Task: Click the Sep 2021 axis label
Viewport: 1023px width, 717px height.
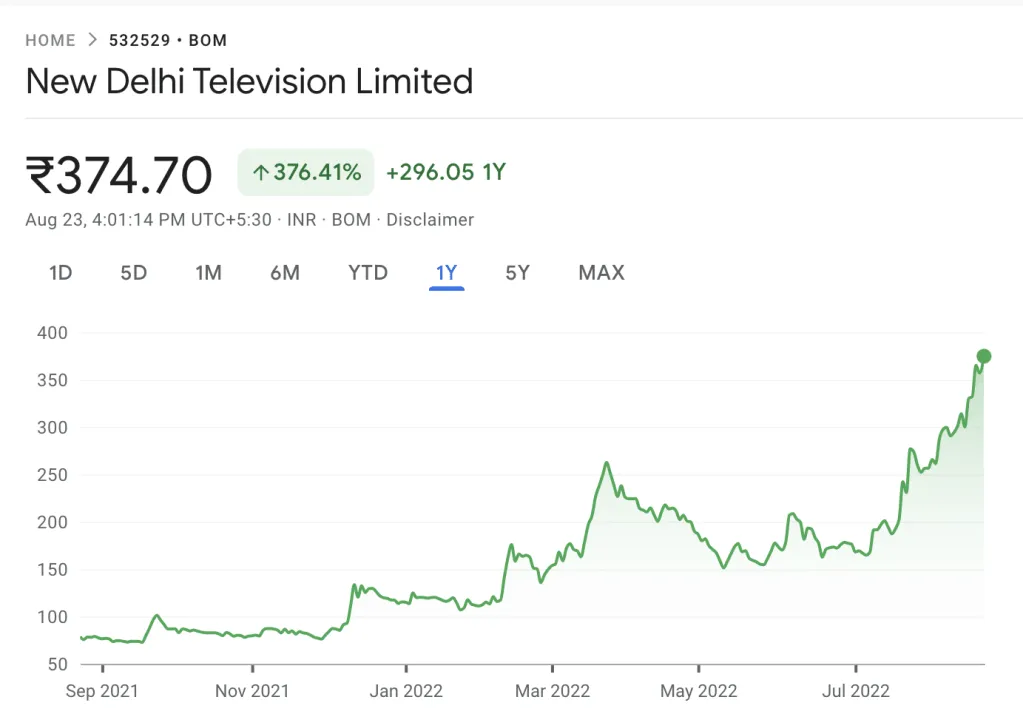Action: (102, 691)
